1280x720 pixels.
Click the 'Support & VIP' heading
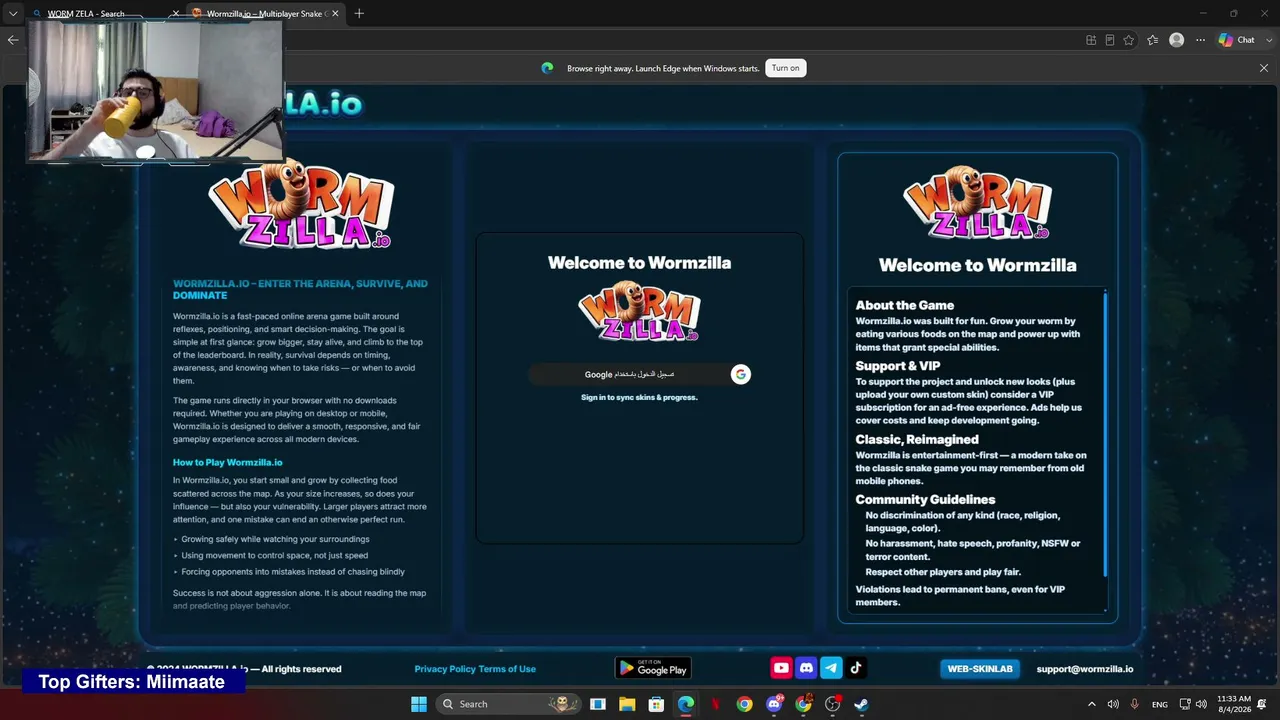[x=898, y=366]
